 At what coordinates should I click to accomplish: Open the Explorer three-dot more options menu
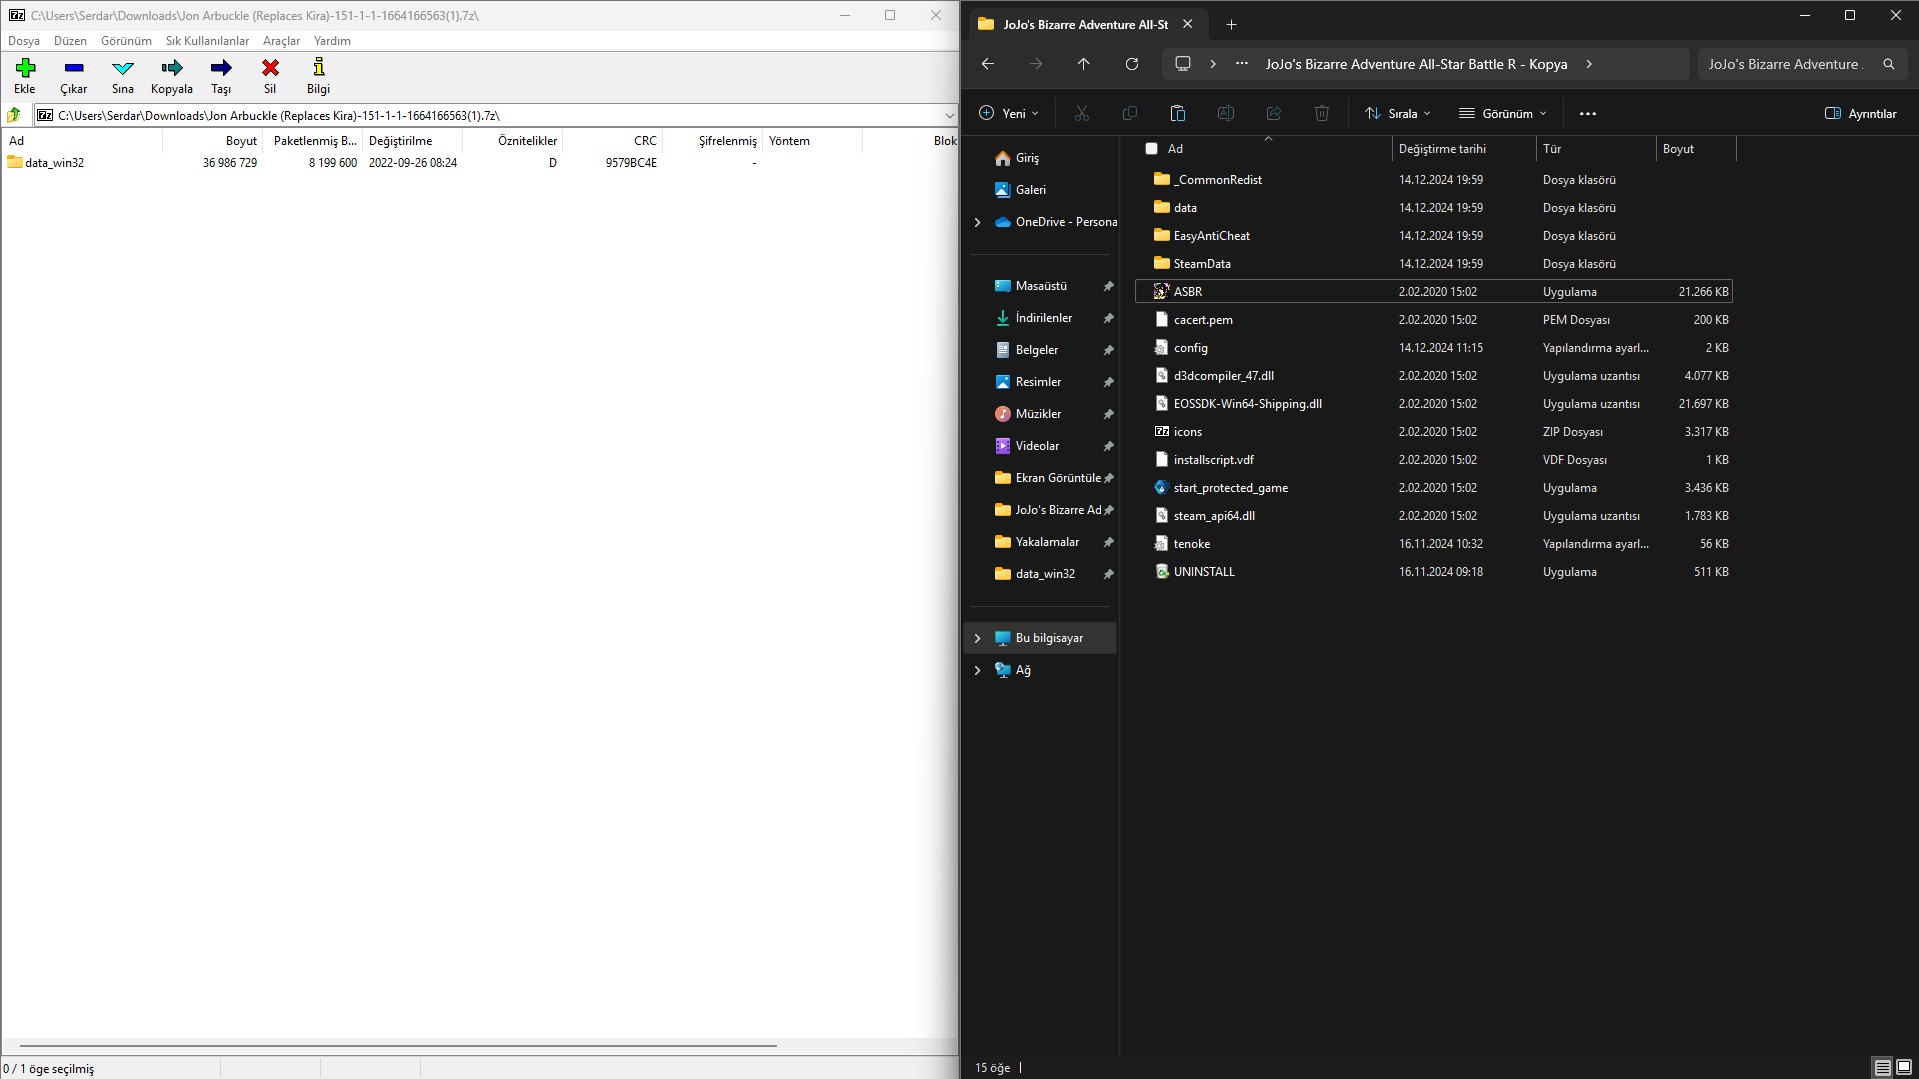point(1588,114)
